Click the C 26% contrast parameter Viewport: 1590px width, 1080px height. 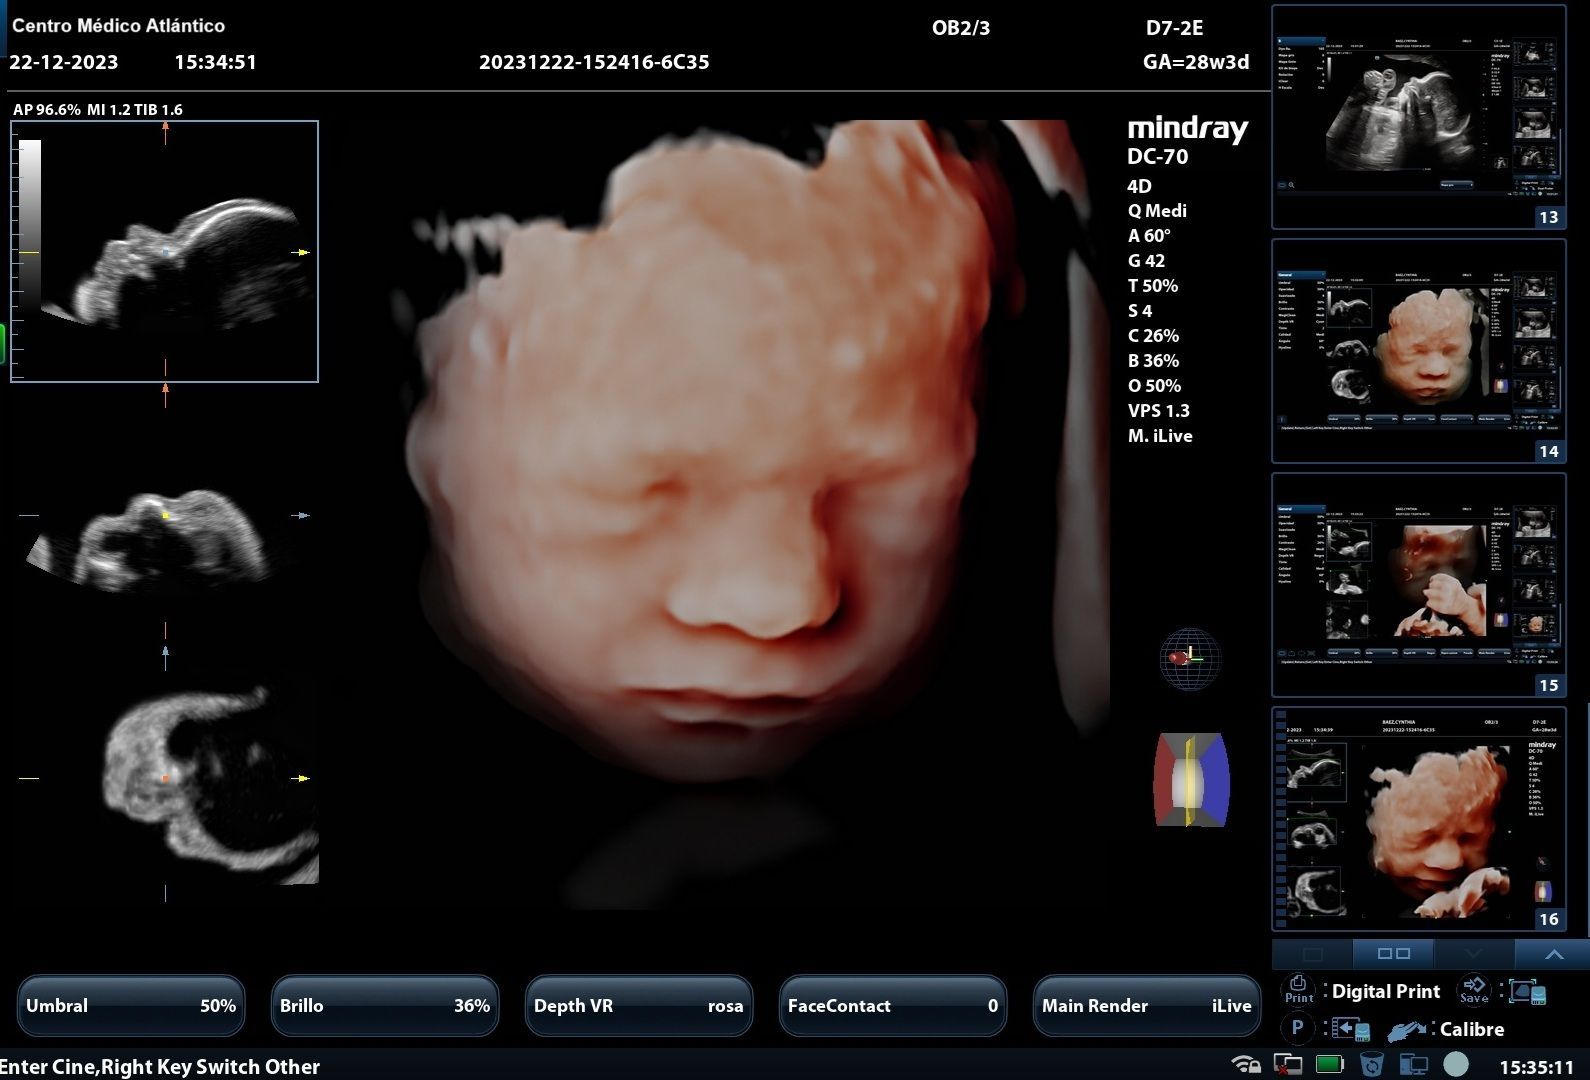click(1153, 336)
